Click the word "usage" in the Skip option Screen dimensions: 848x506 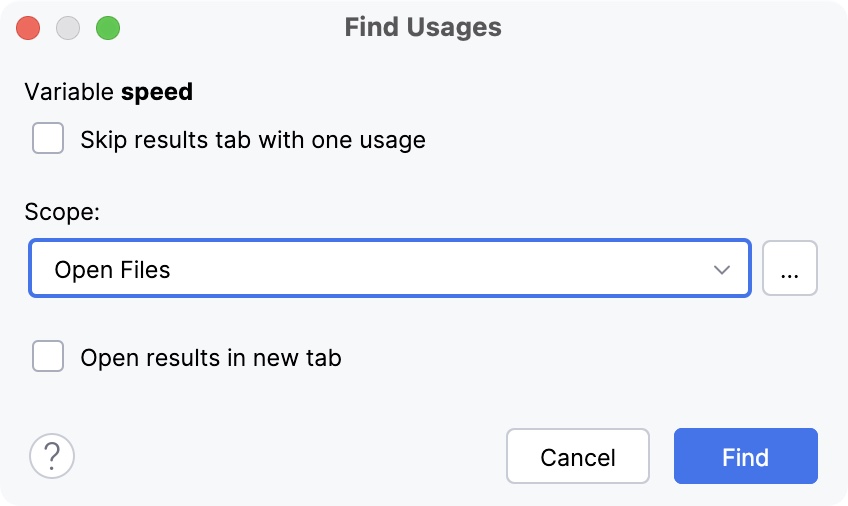point(393,140)
